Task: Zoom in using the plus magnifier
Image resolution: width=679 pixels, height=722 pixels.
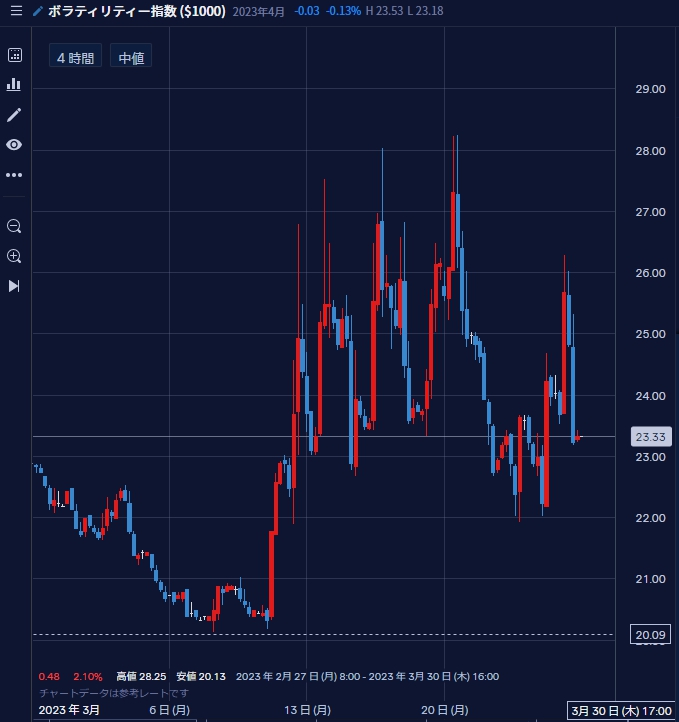Action: [14, 256]
